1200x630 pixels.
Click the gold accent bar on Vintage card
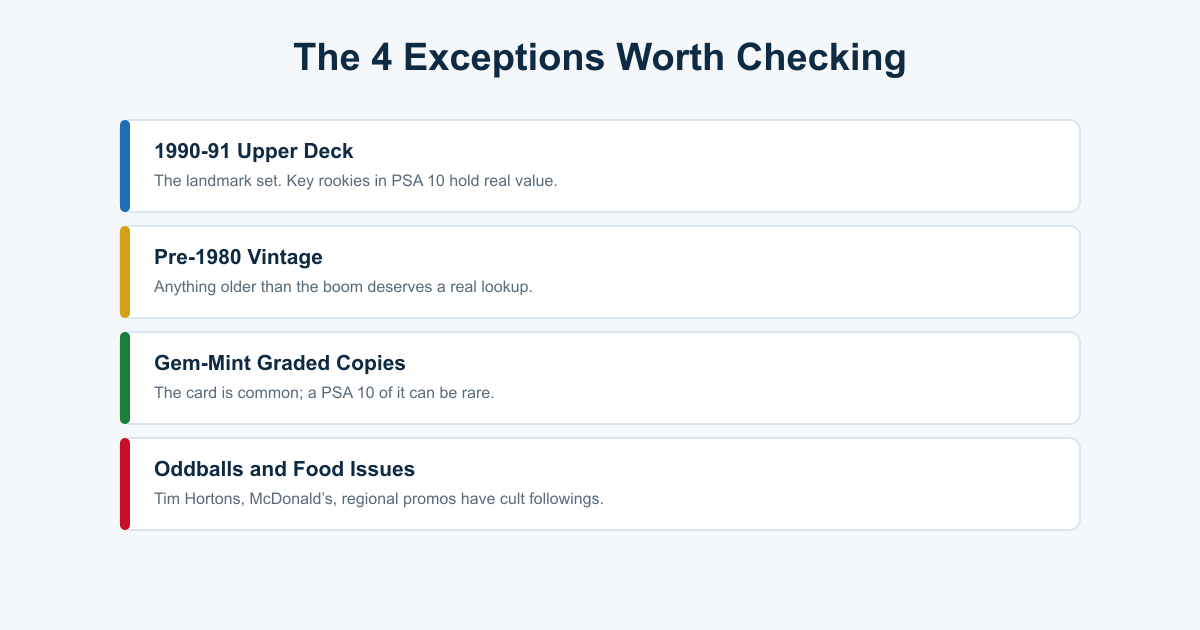pos(125,272)
